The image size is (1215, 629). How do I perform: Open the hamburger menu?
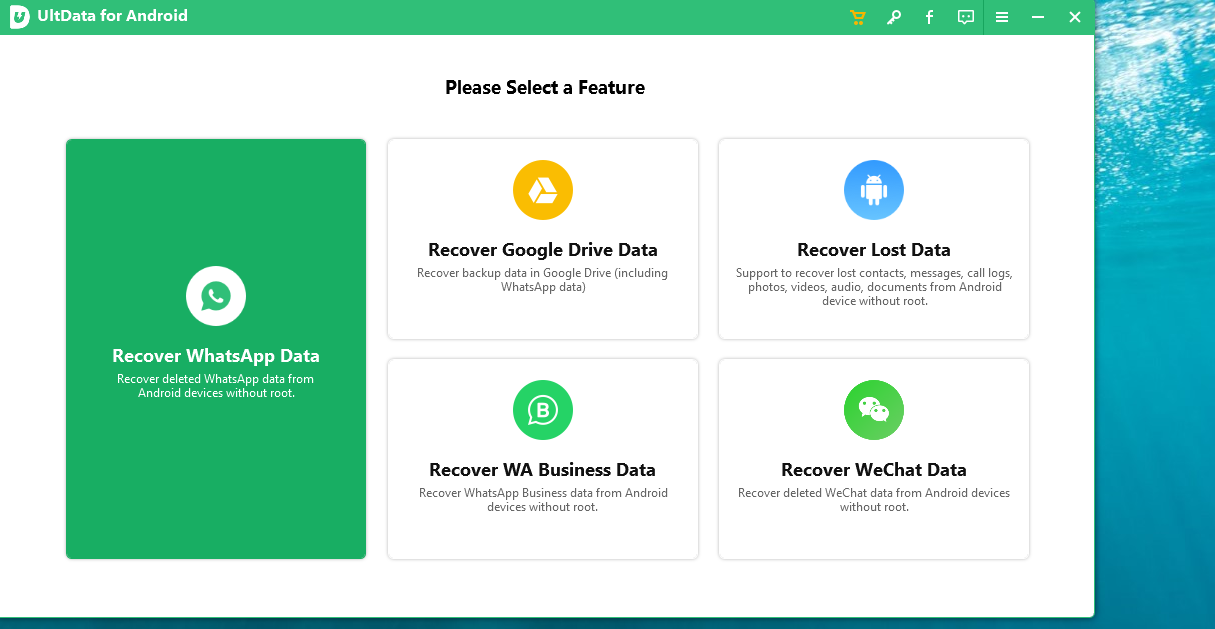pyautogui.click(x=1002, y=17)
